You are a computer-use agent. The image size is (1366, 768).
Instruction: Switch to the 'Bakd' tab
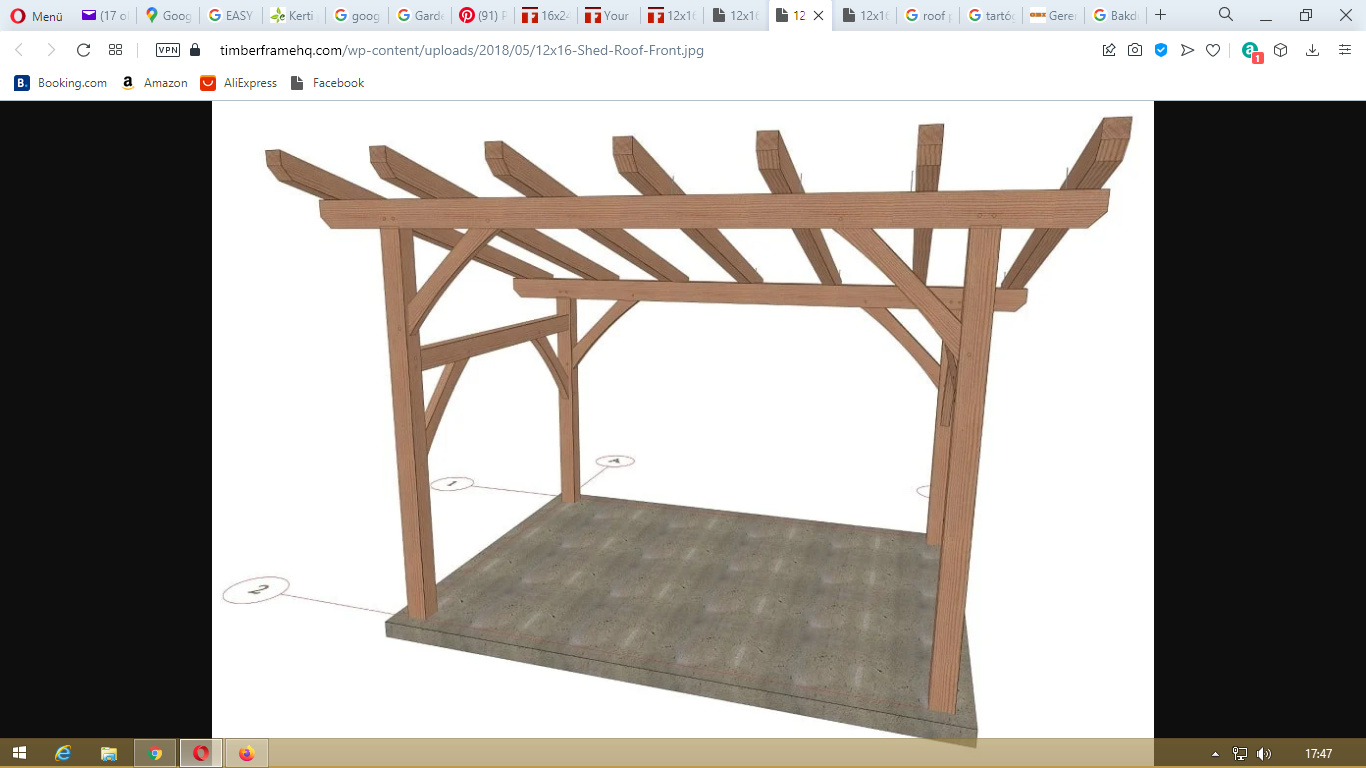pyautogui.click(x=1115, y=16)
